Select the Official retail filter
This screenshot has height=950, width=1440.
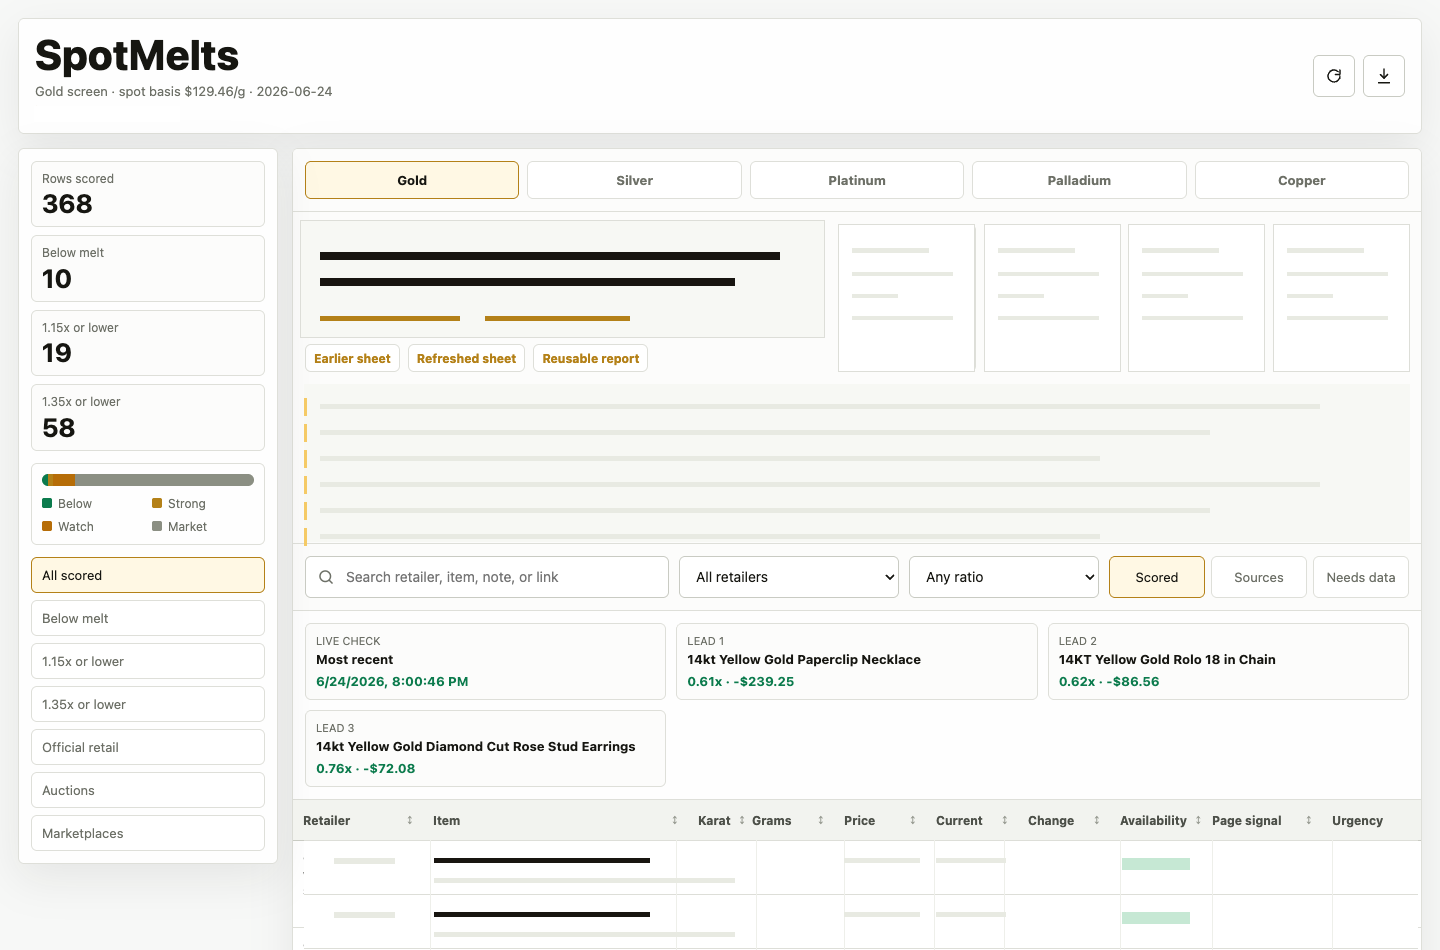[148, 747]
